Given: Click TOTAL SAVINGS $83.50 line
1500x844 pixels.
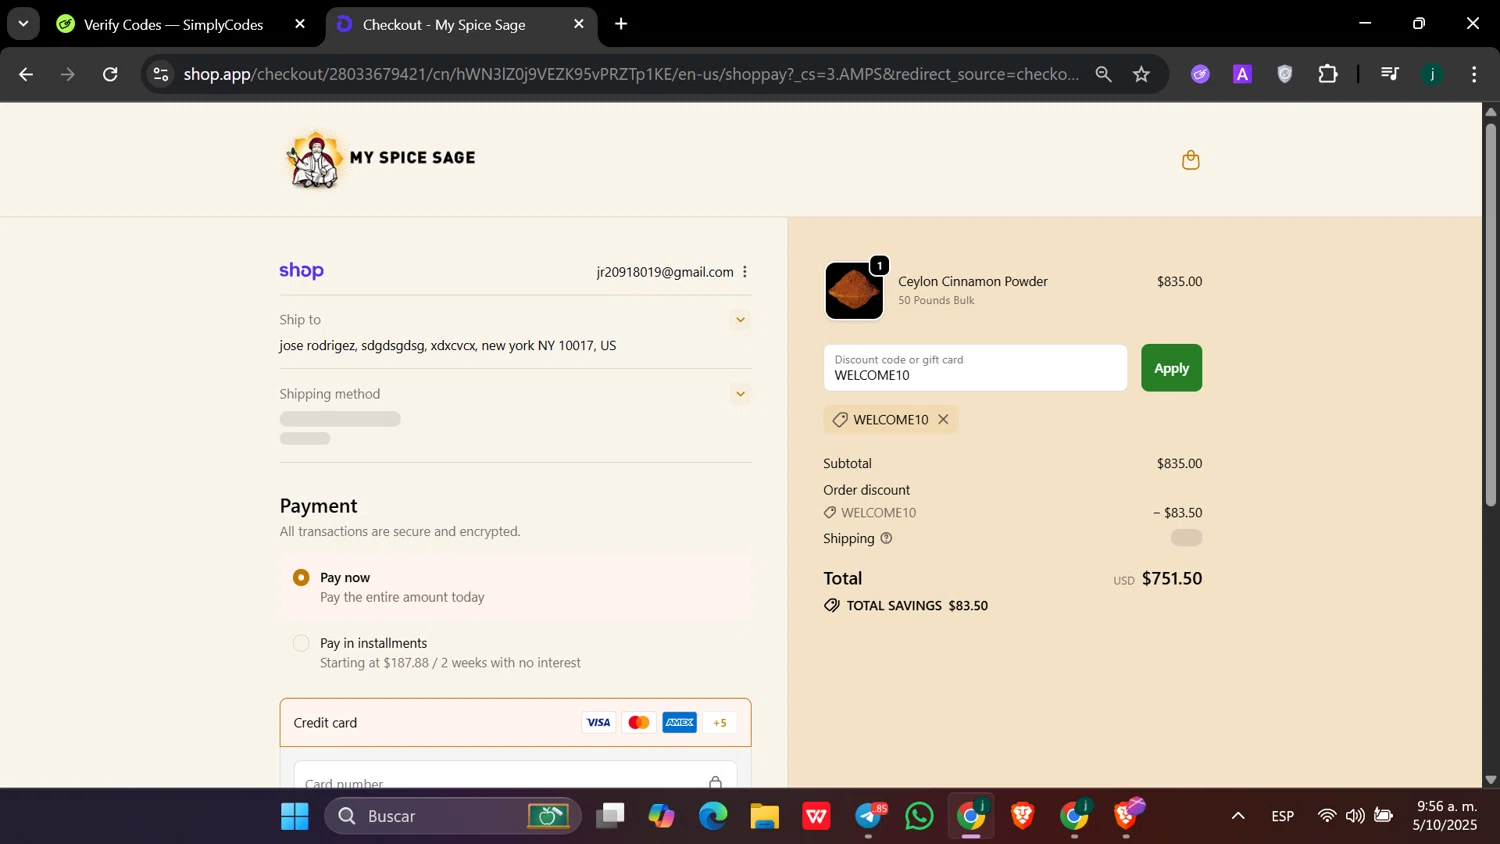Looking at the screenshot, I should pyautogui.click(x=905, y=606).
